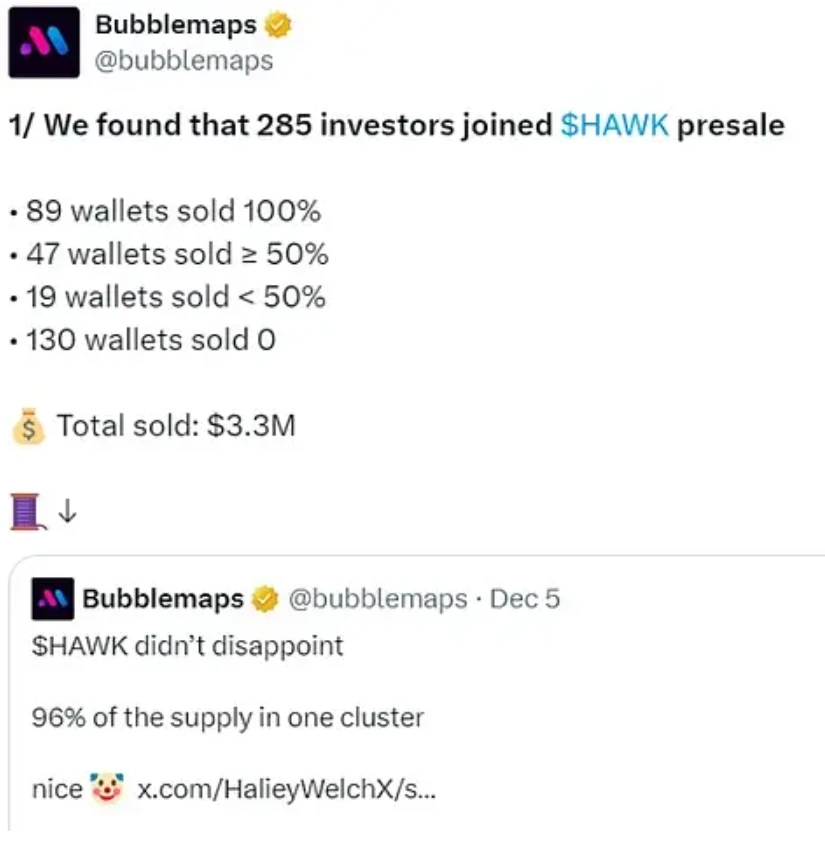This screenshot has height=841, width=825.
Task: Click the verified badge in the quoted tweet
Action: 265,600
